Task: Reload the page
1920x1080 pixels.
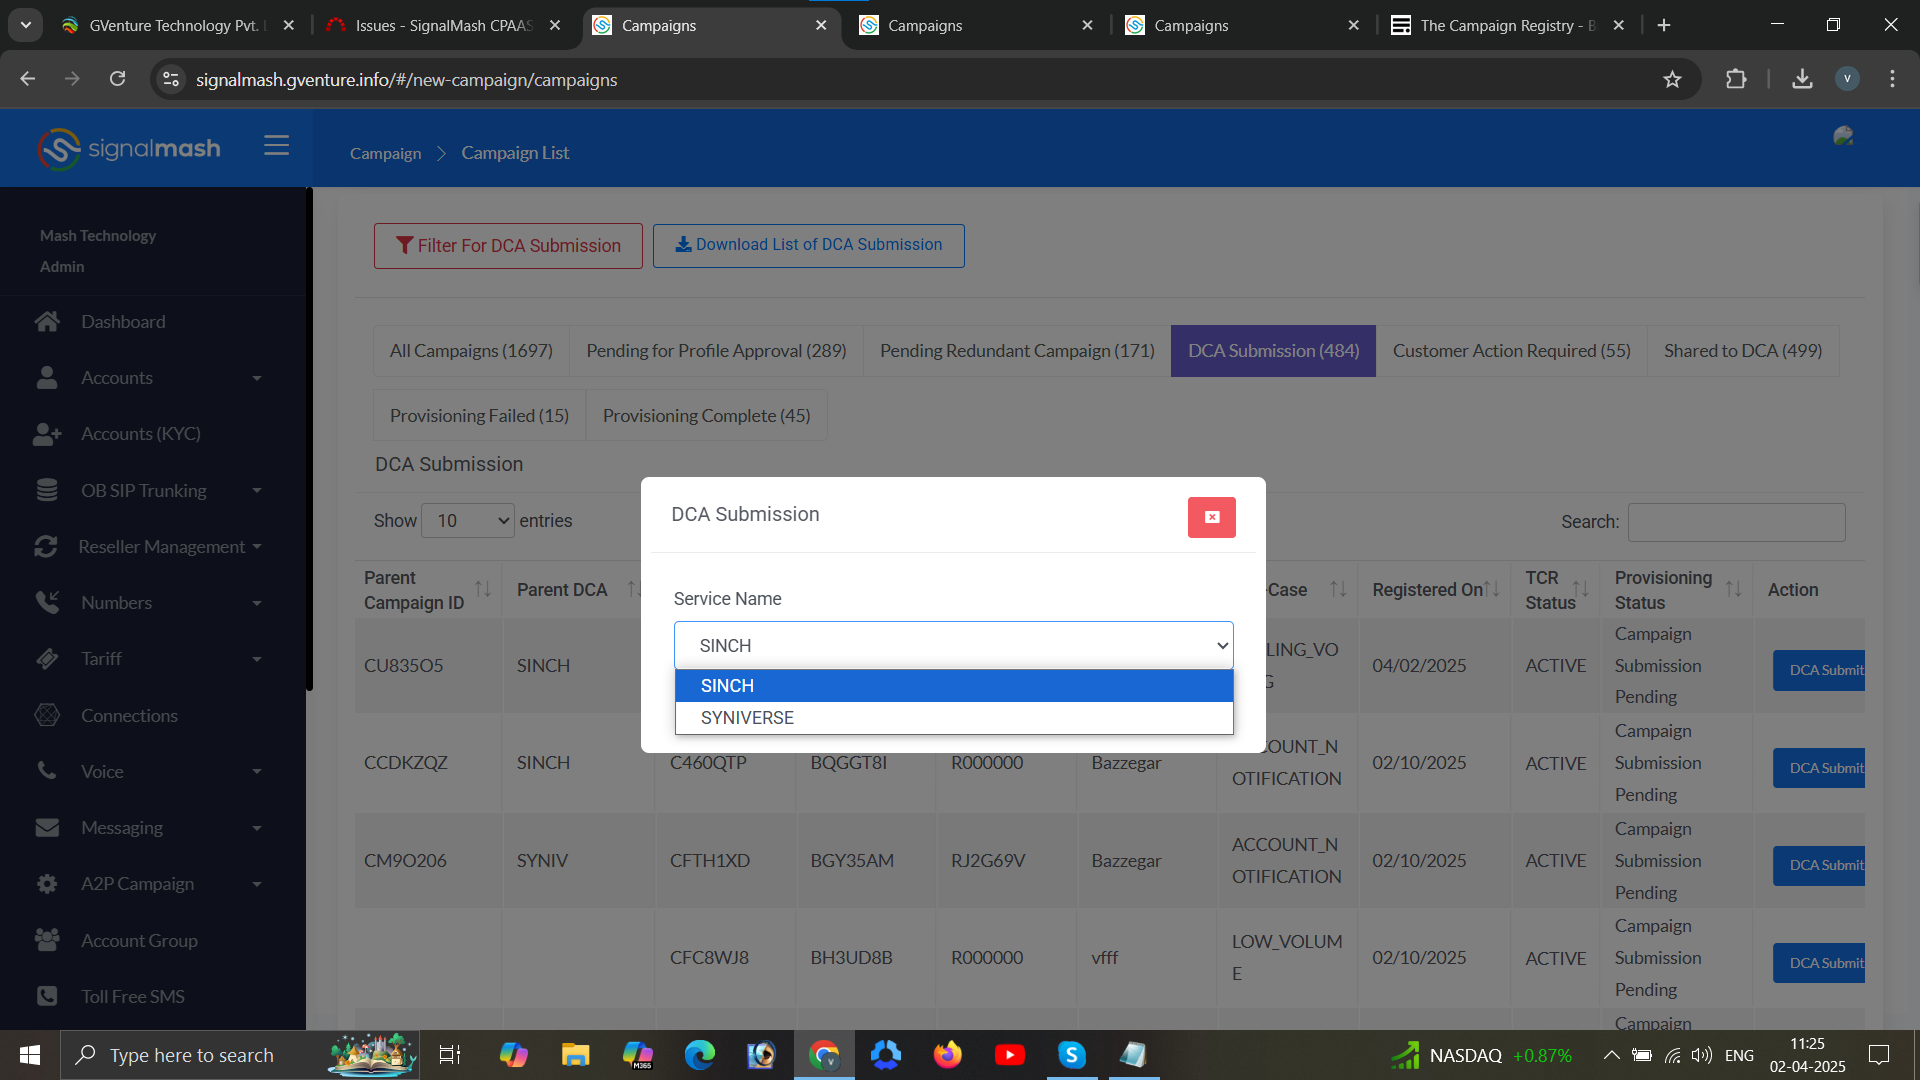Action: pos(117,79)
